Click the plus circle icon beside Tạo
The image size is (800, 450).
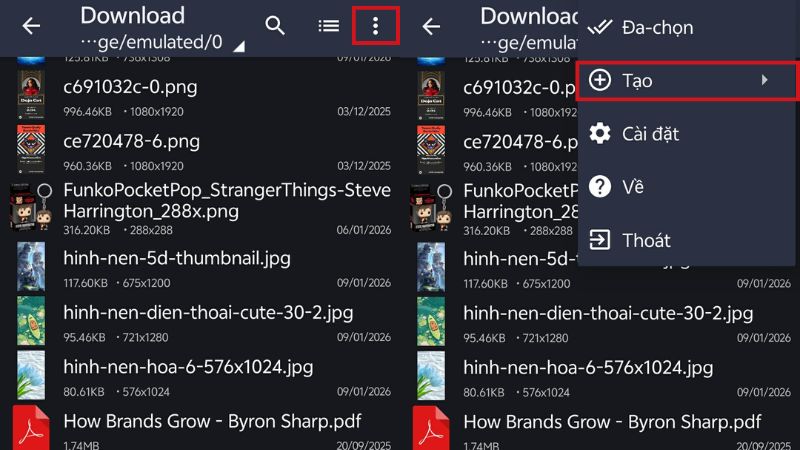(599, 80)
